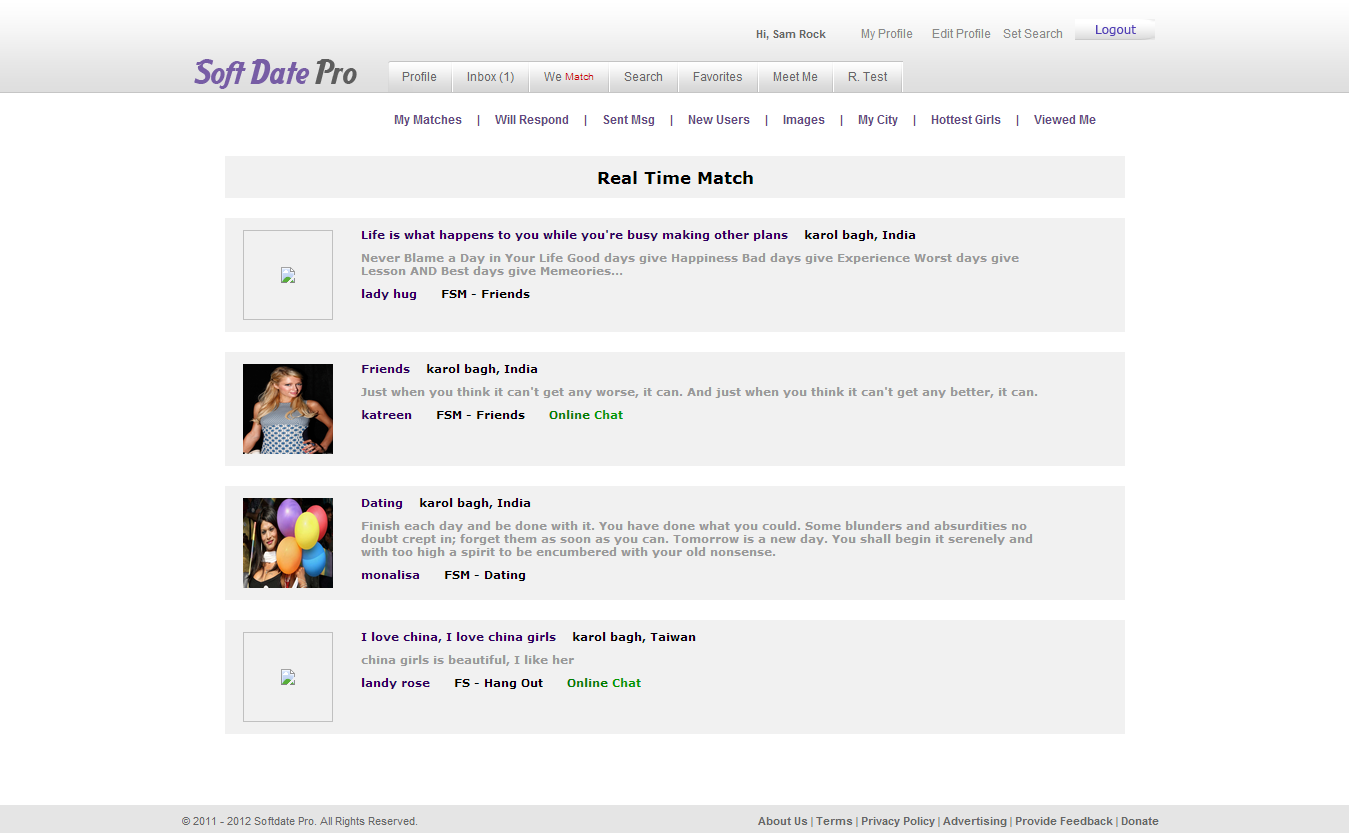Open About Us footer link
This screenshot has width=1349, height=833.
pos(782,821)
